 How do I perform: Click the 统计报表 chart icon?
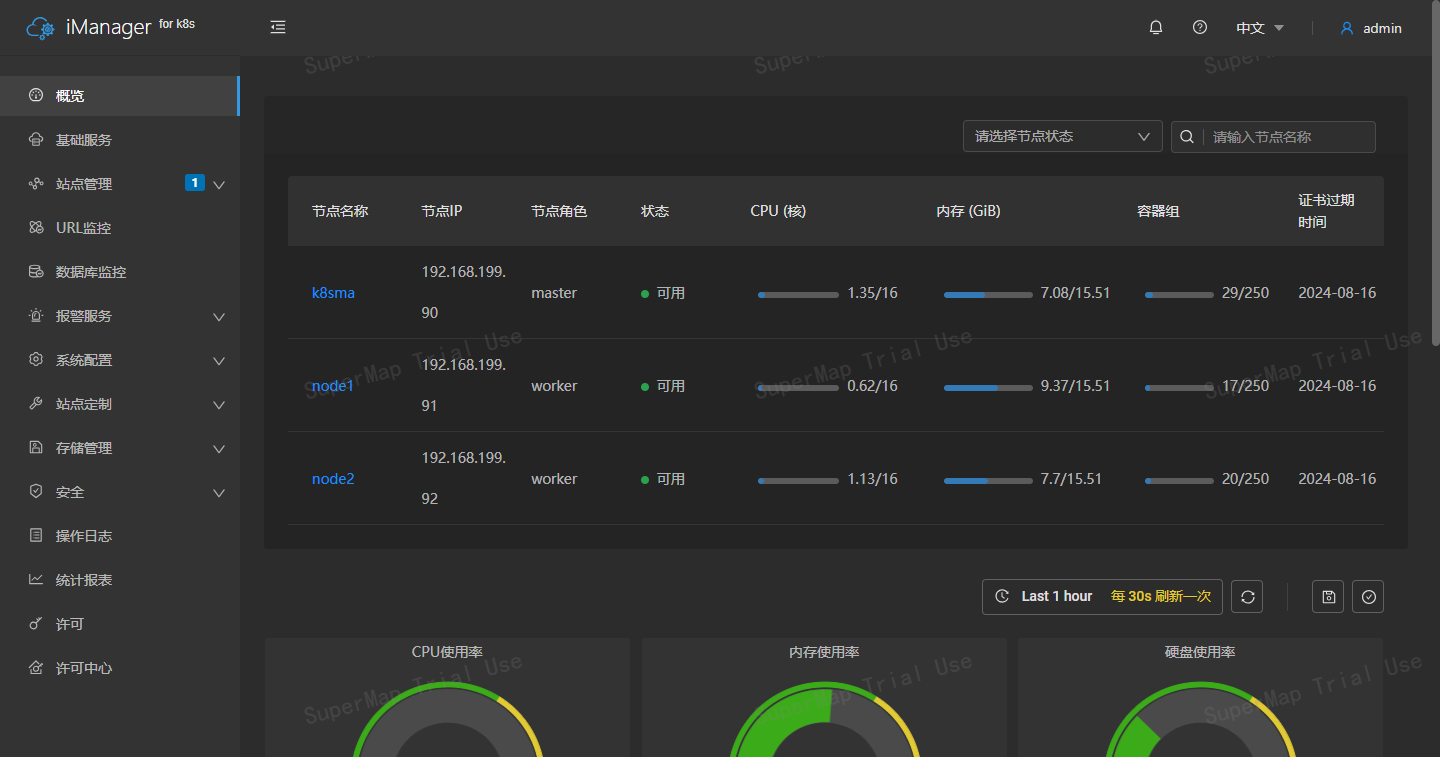36,580
